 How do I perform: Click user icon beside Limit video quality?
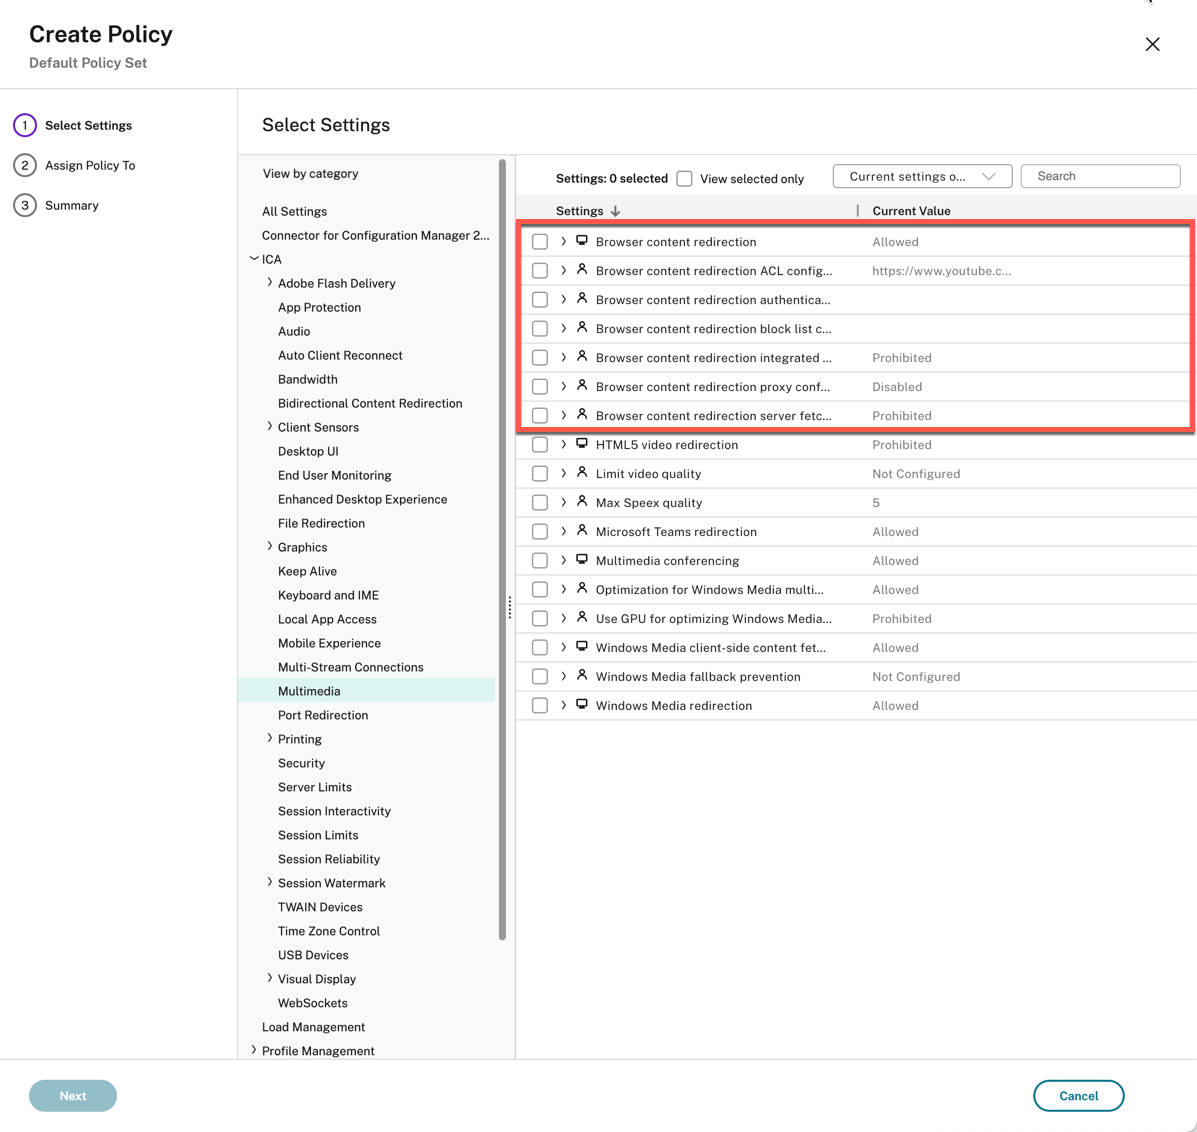point(582,473)
